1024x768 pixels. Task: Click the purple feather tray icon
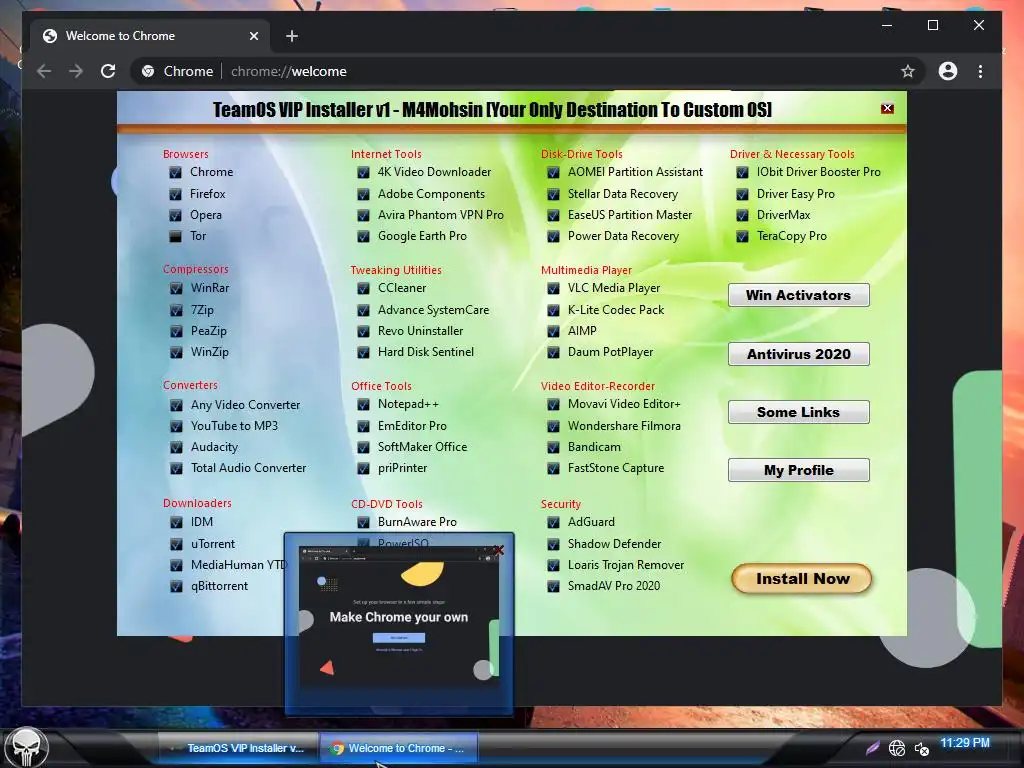tap(872, 747)
